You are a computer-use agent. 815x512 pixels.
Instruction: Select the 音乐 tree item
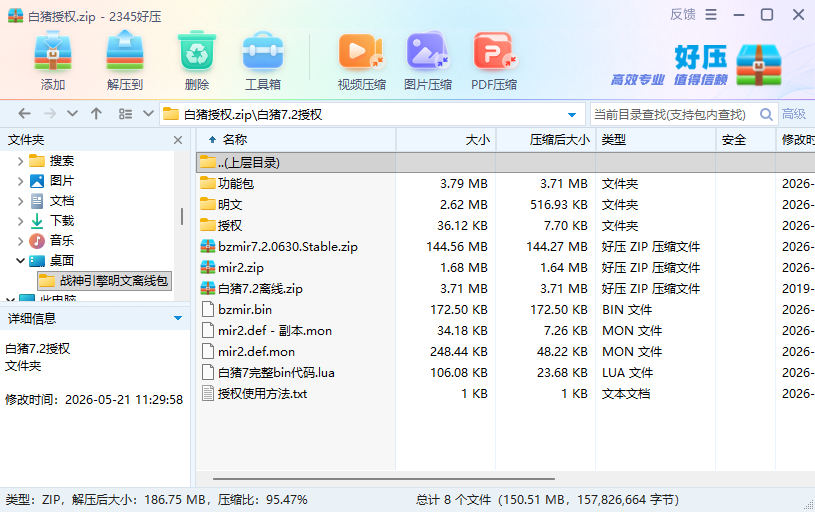click(x=61, y=241)
